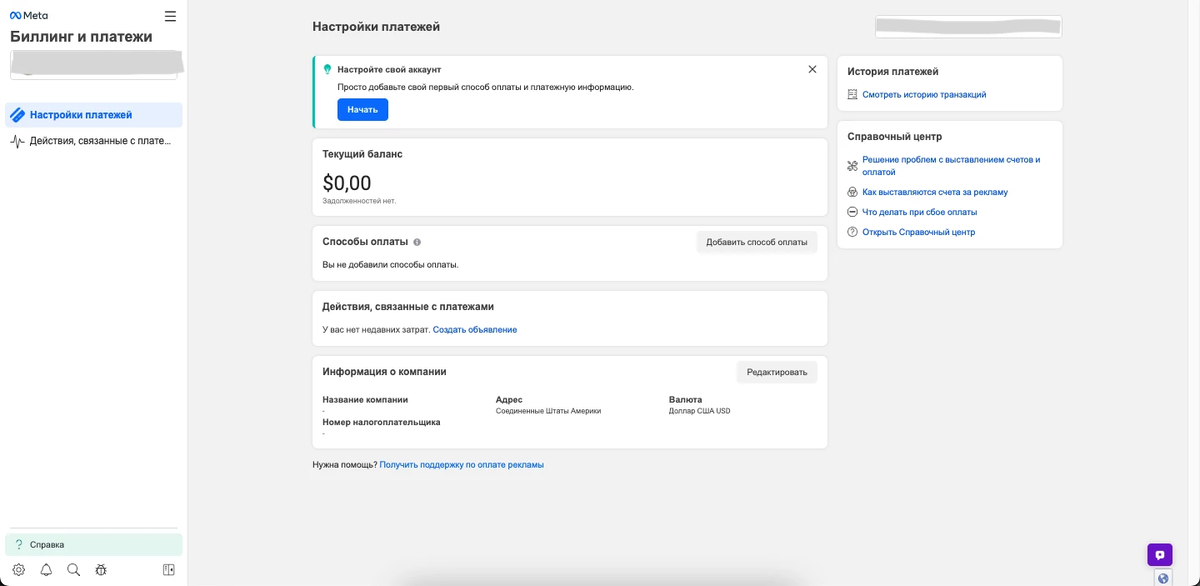Click the Начать button

coord(362,109)
